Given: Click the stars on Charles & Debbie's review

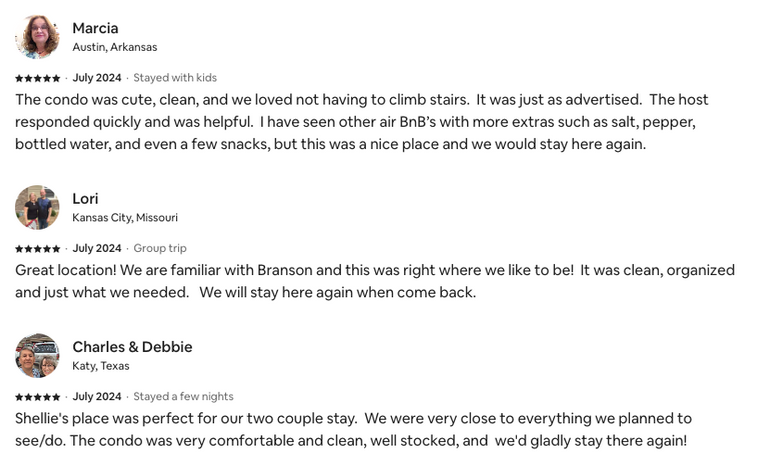Looking at the screenshot, I should tap(37, 397).
